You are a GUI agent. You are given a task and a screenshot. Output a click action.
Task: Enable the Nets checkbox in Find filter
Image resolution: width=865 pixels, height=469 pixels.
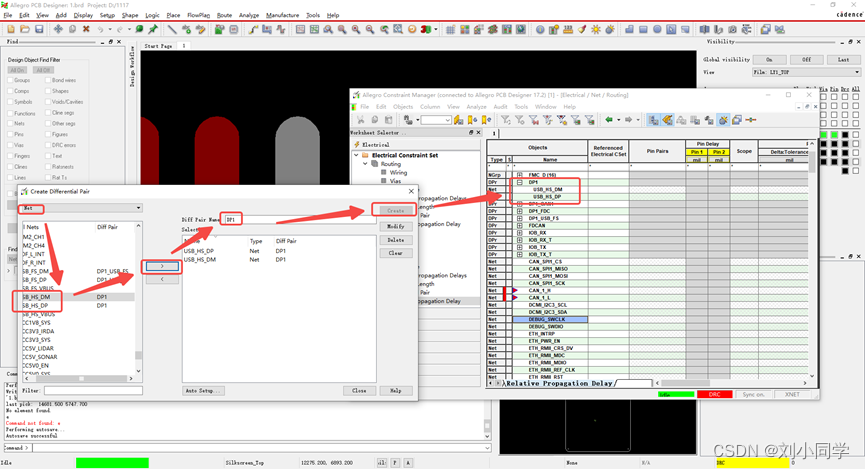[11, 123]
